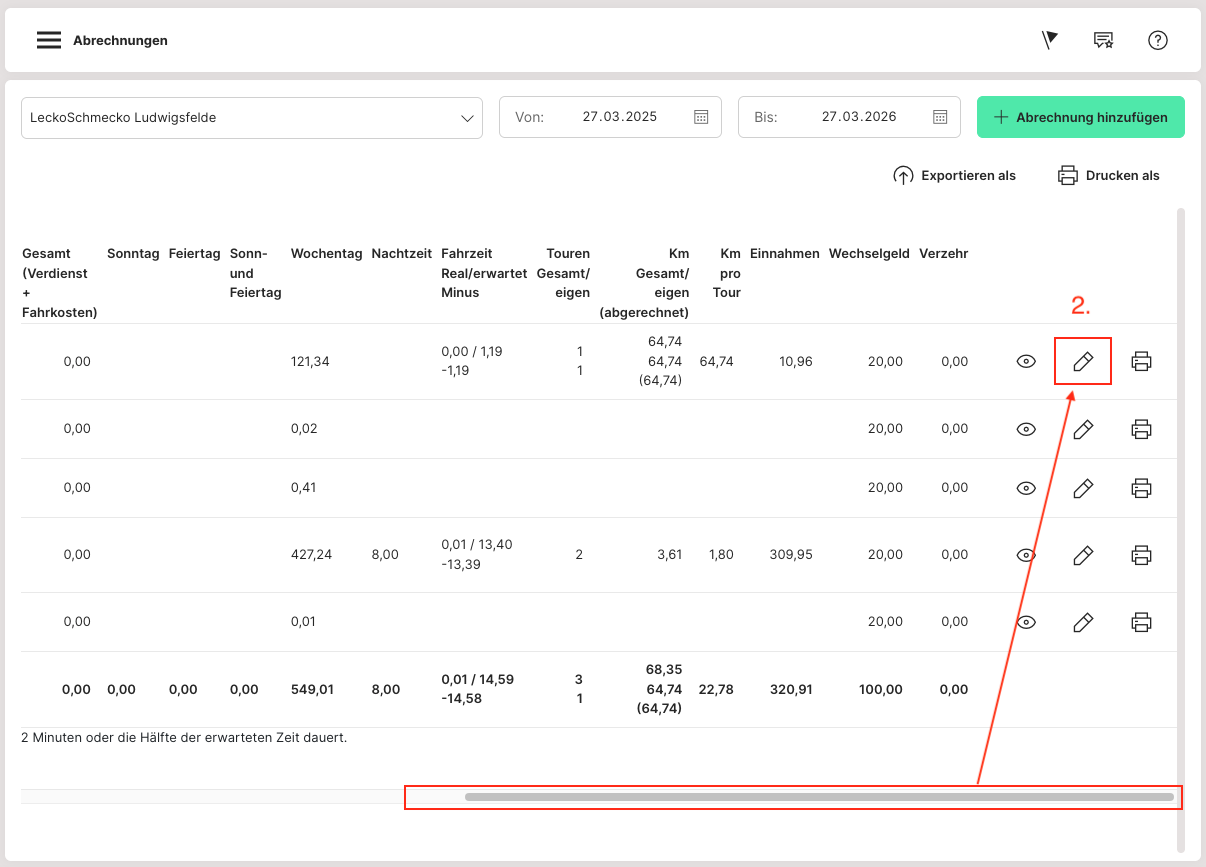This screenshot has height=867, width=1206.
Task: View the row with 0,02 Wochentag
Action: click(x=1025, y=429)
